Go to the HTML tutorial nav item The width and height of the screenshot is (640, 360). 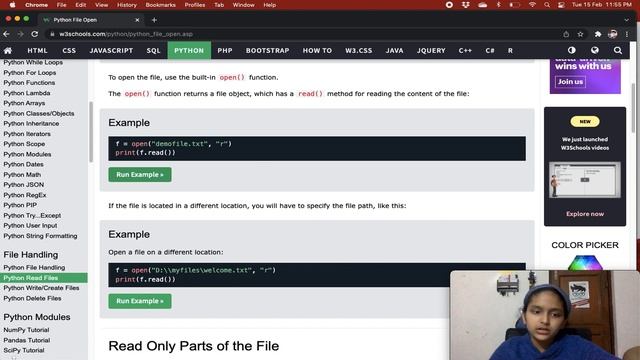click(x=38, y=51)
